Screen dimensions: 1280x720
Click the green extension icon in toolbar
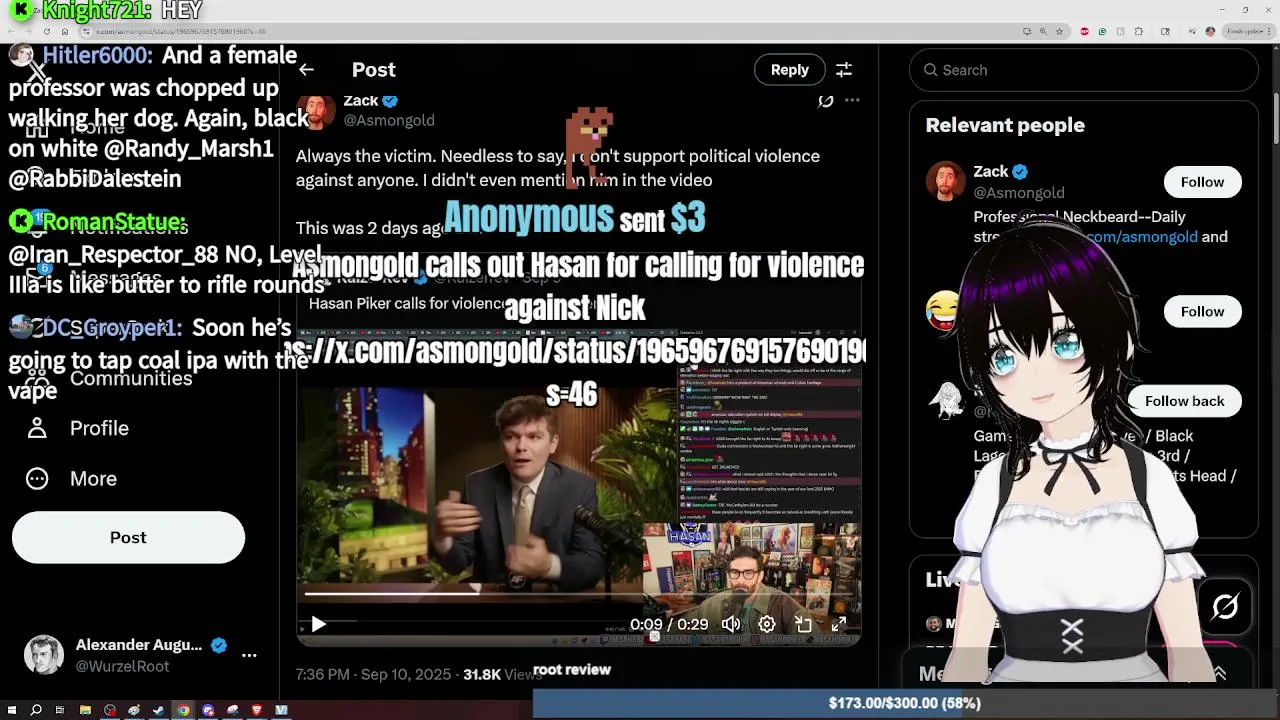1102,32
